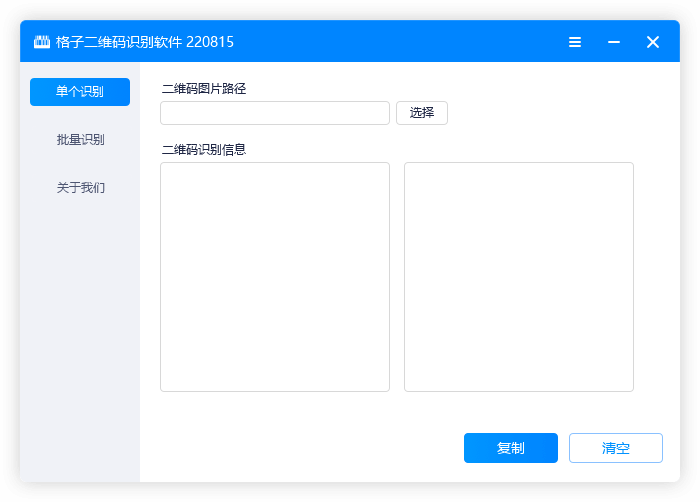This screenshot has width=700, height=502.
Task: Minimize the QR recognition window
Action: coord(614,42)
